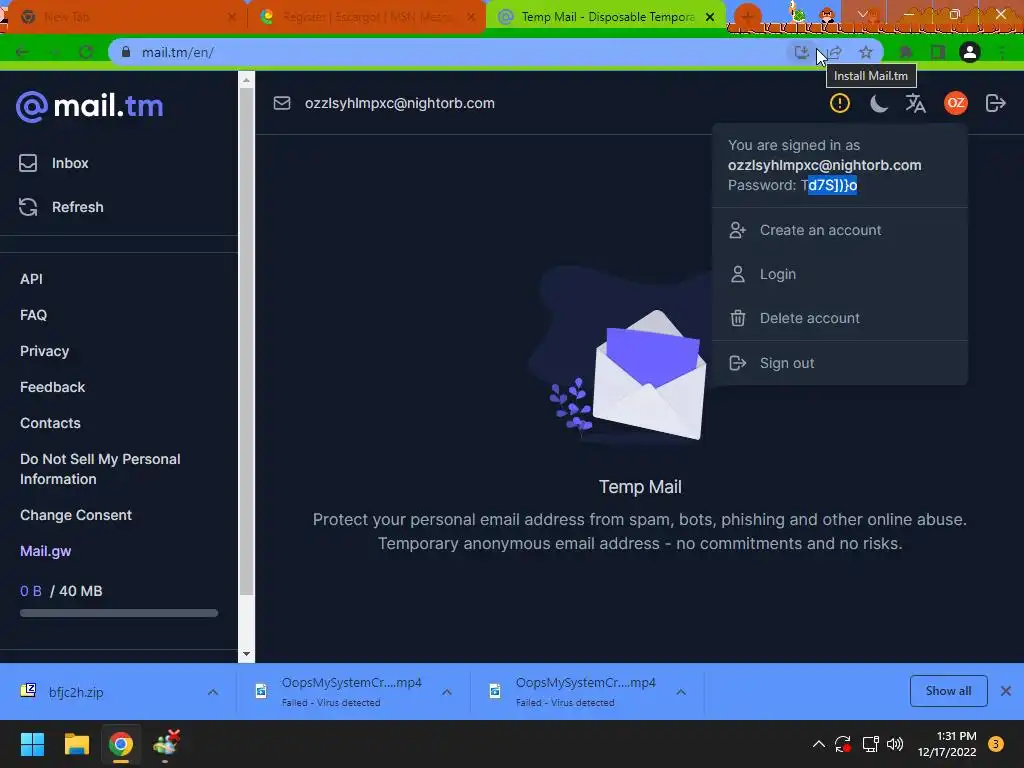Viewport: 1024px width, 768px height.
Task: Show hidden system tray icons
Action: tap(818, 744)
